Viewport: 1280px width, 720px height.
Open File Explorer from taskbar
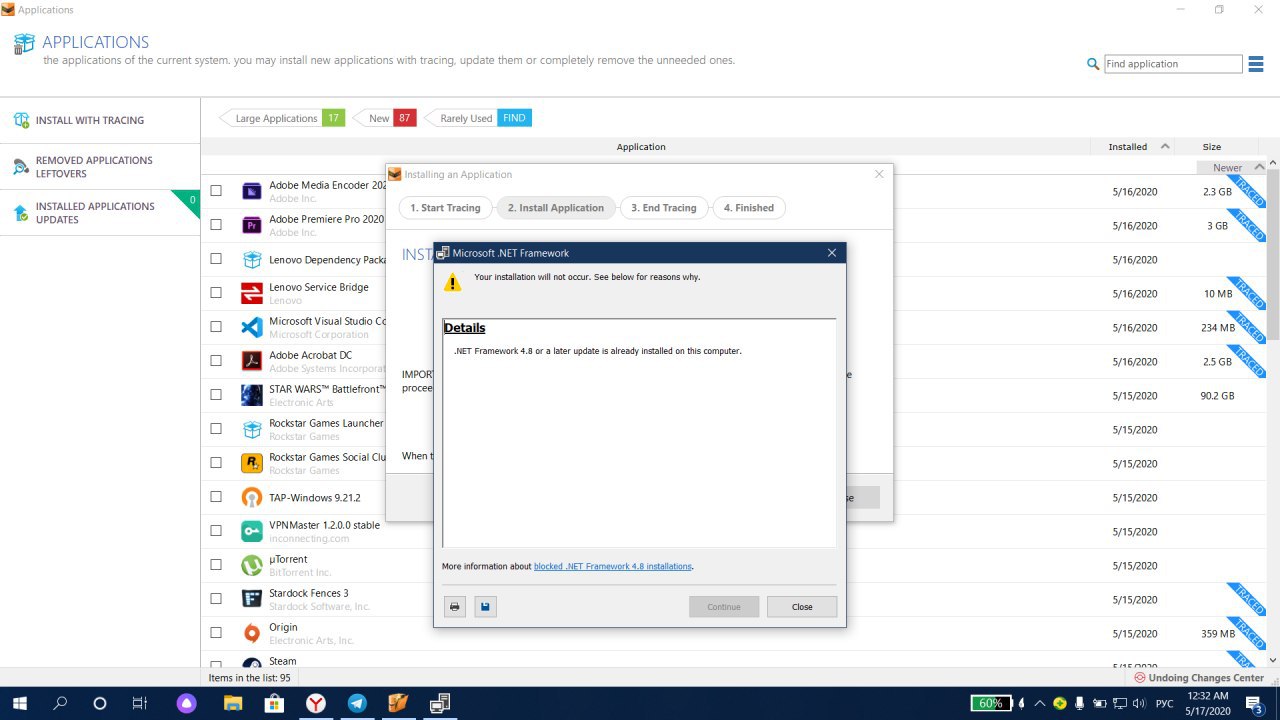tap(232, 703)
